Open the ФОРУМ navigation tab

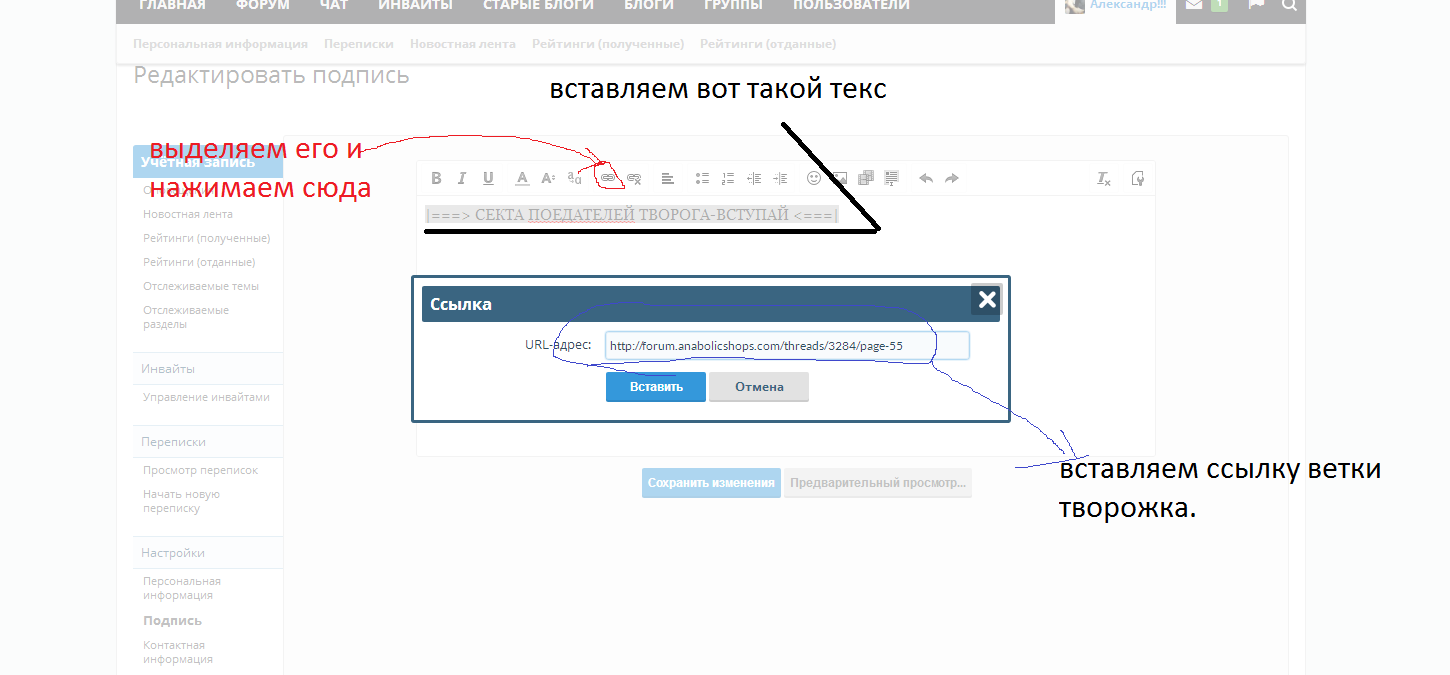click(x=263, y=6)
